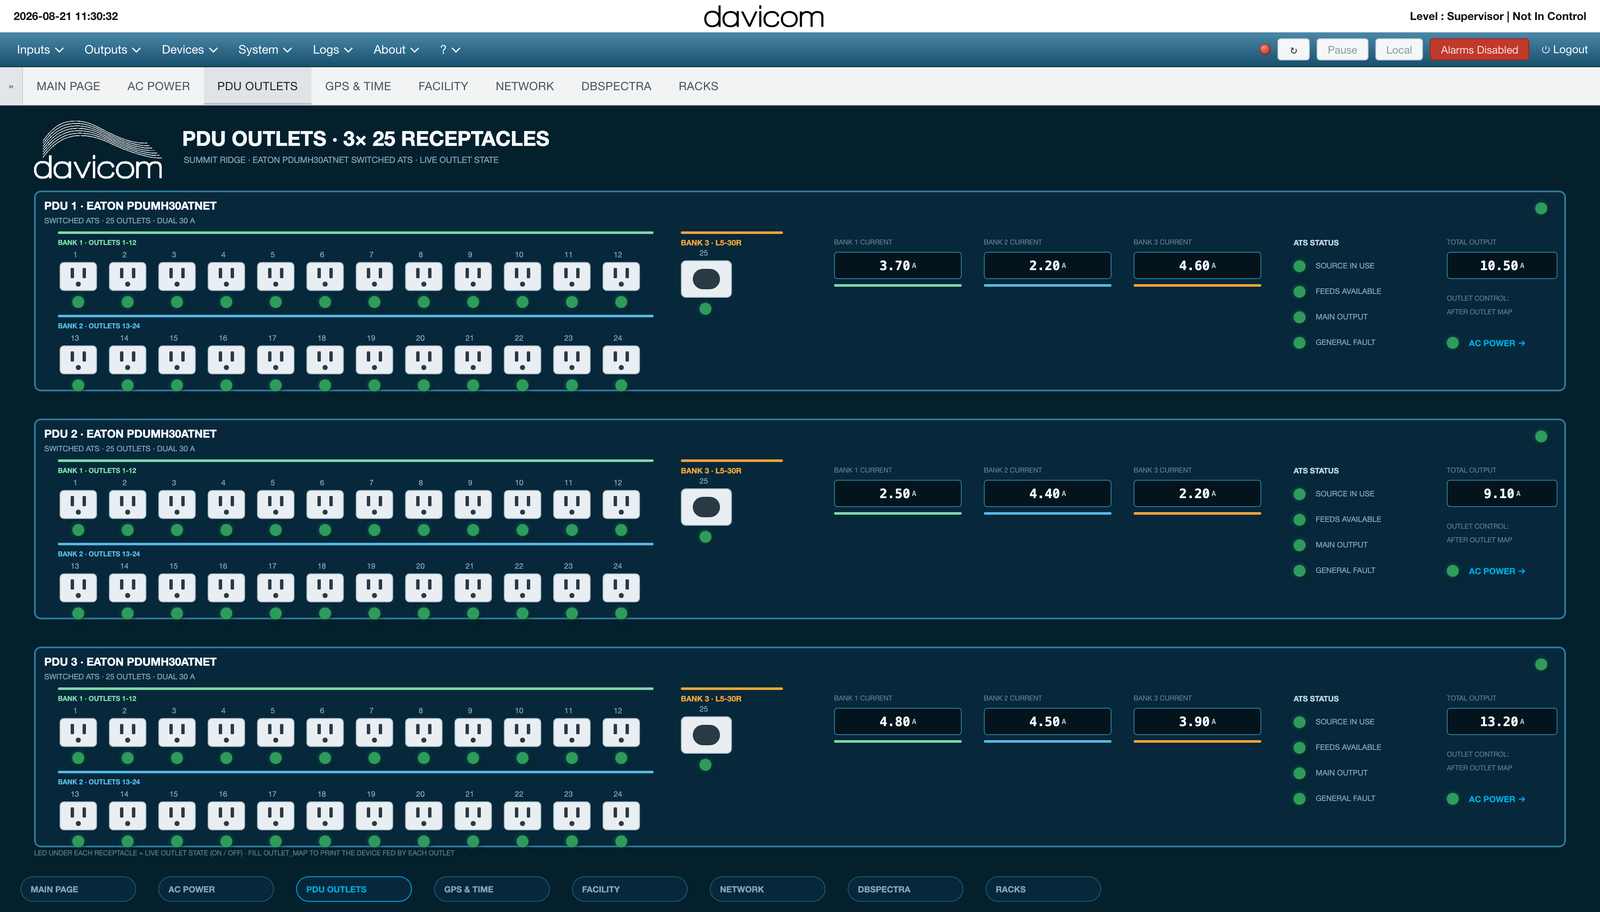
Task: Click the Logout link
Action: 1564,50
